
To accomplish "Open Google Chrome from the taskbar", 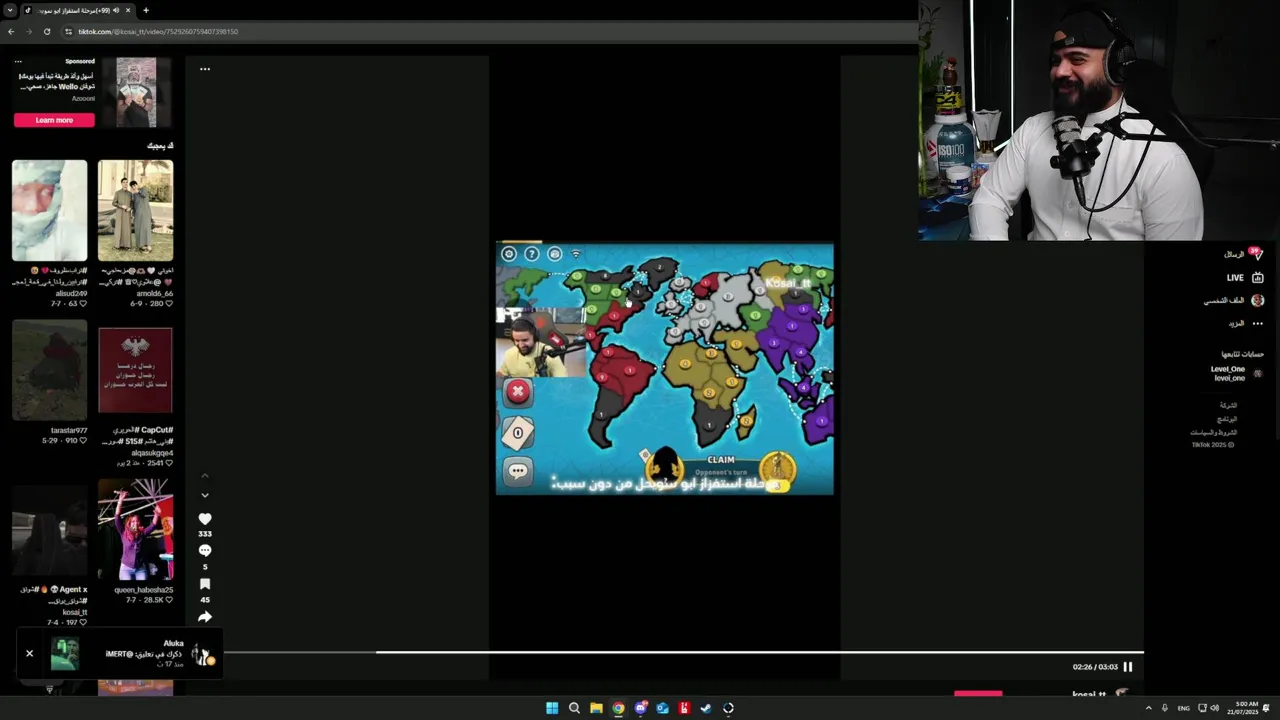I will (618, 708).
